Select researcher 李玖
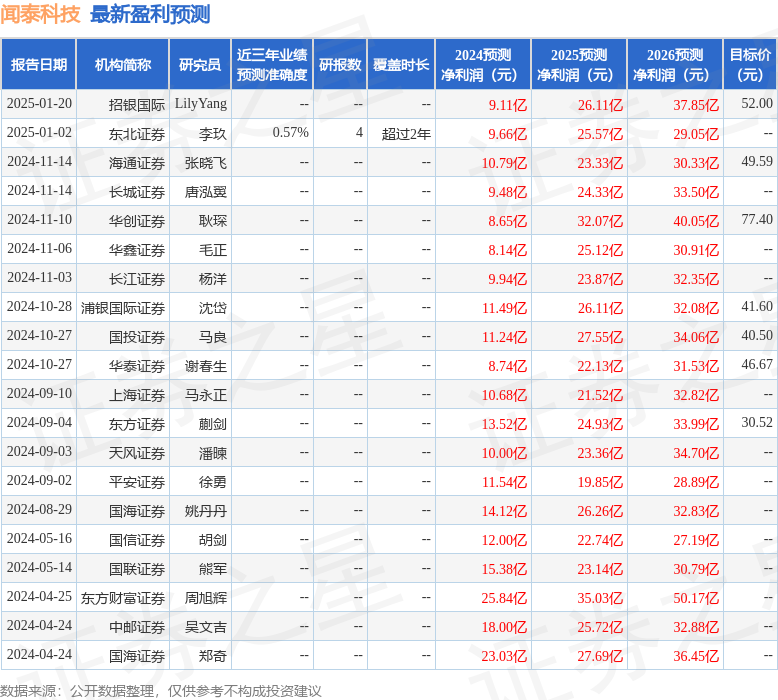 (212, 134)
